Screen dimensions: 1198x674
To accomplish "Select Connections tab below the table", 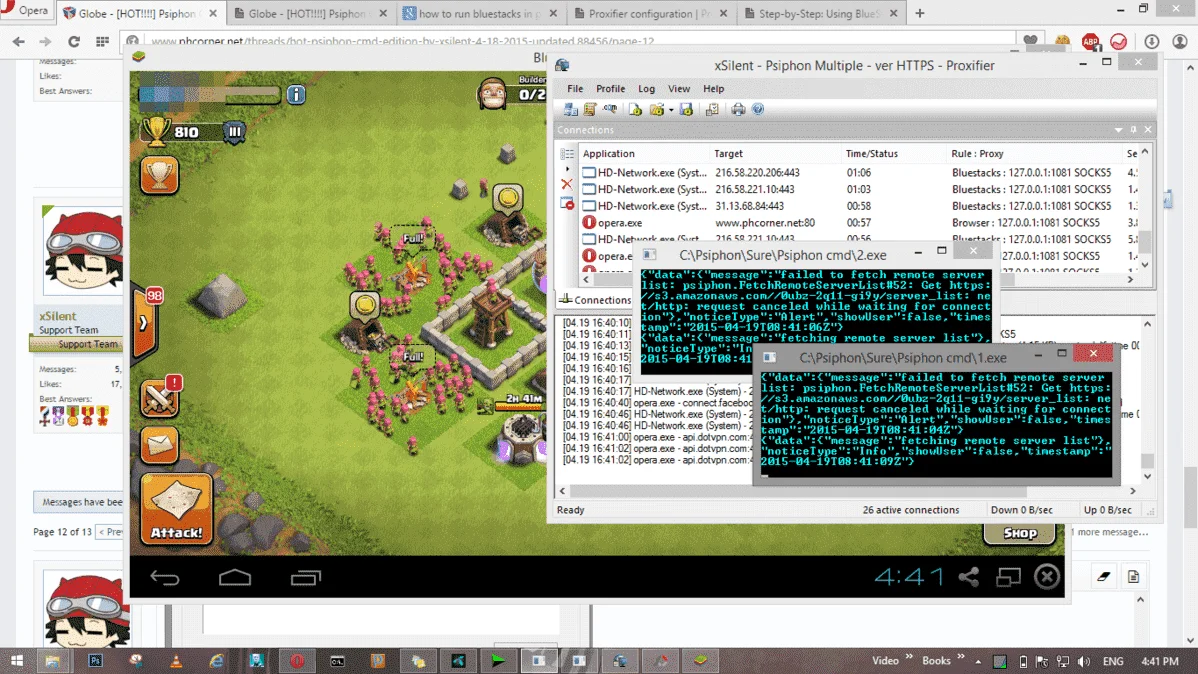I will tap(595, 300).
